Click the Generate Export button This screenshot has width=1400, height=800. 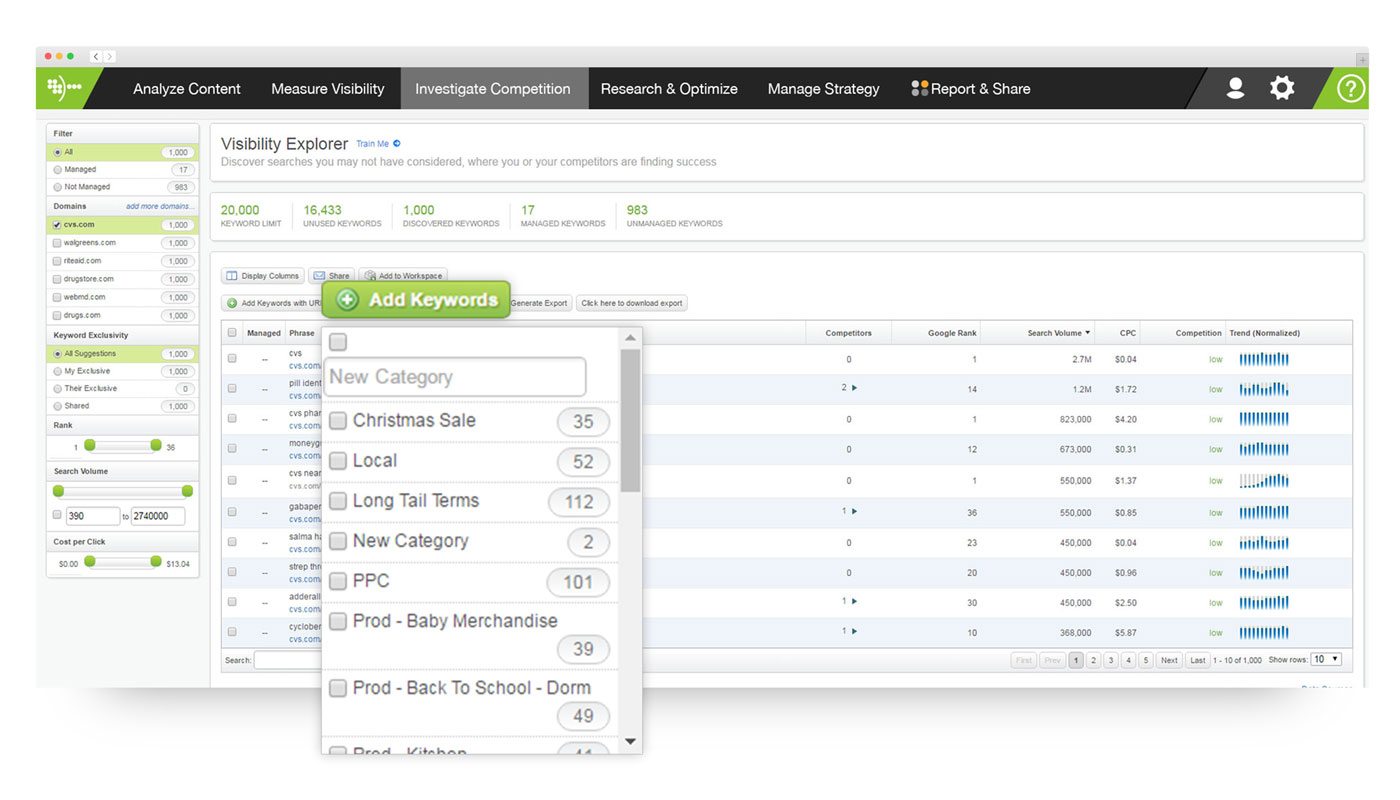pos(540,303)
